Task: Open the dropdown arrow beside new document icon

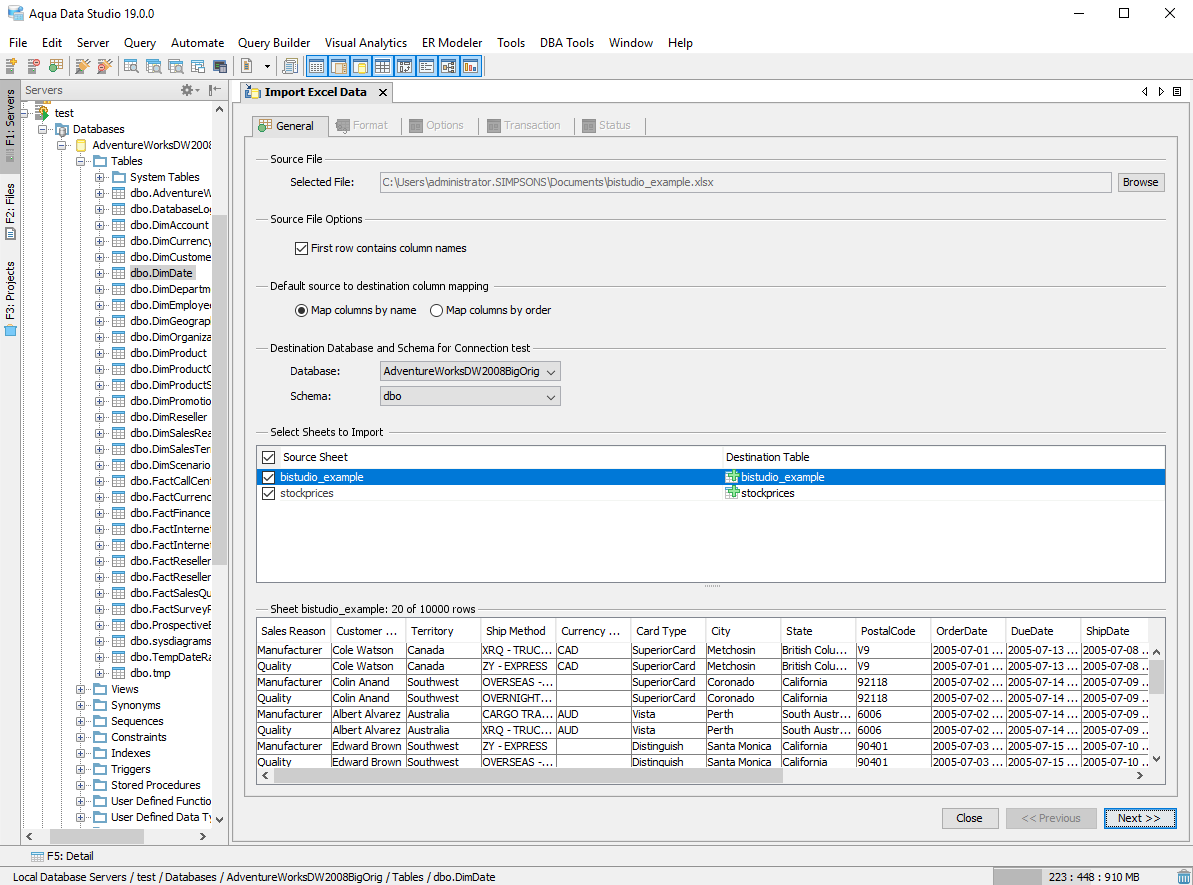Action: point(267,66)
